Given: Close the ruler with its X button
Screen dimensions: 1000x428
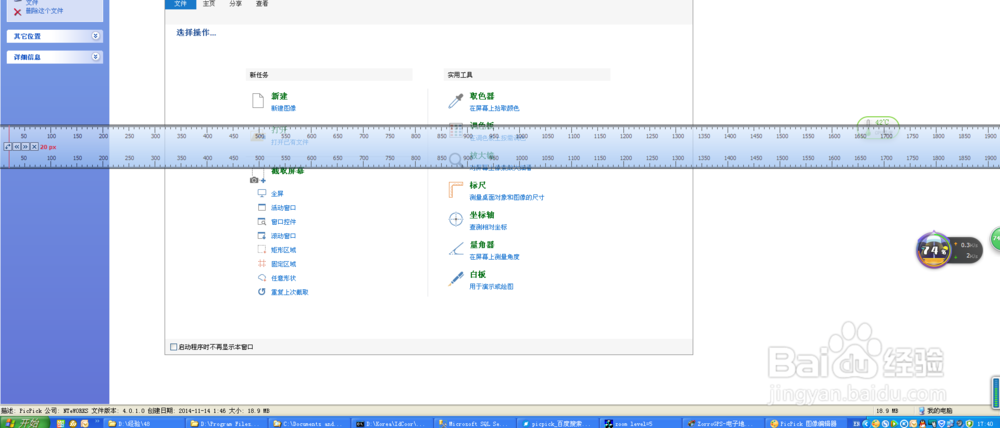Looking at the screenshot, I should tap(34, 147).
